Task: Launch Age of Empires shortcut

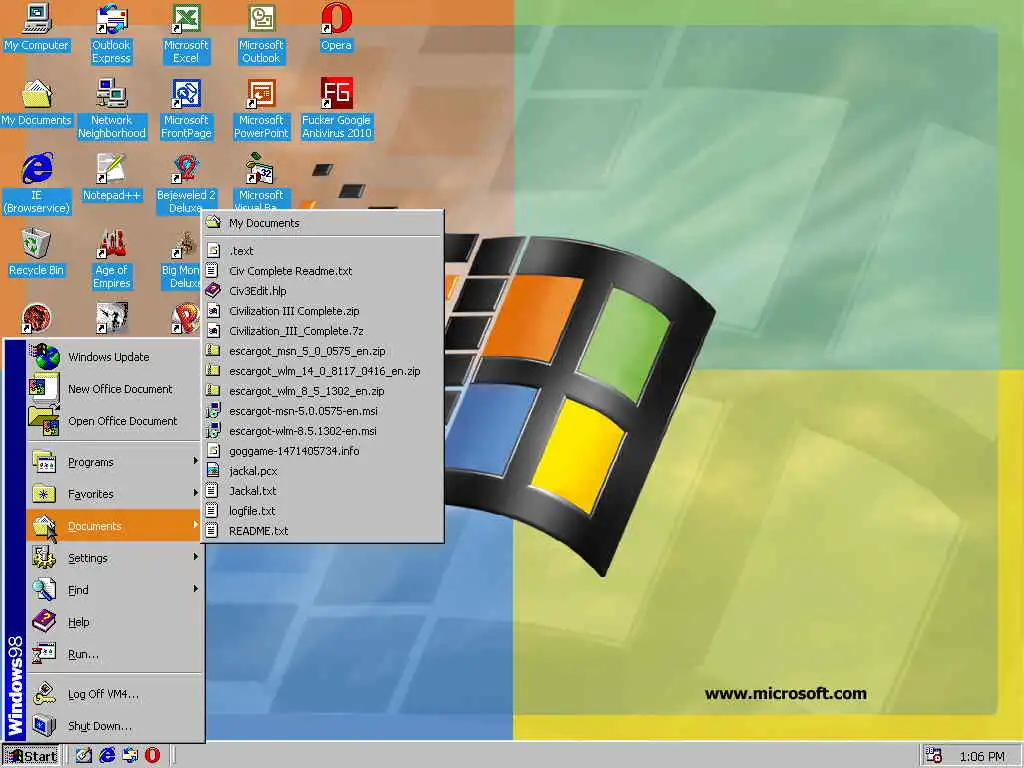Action: [x=112, y=259]
